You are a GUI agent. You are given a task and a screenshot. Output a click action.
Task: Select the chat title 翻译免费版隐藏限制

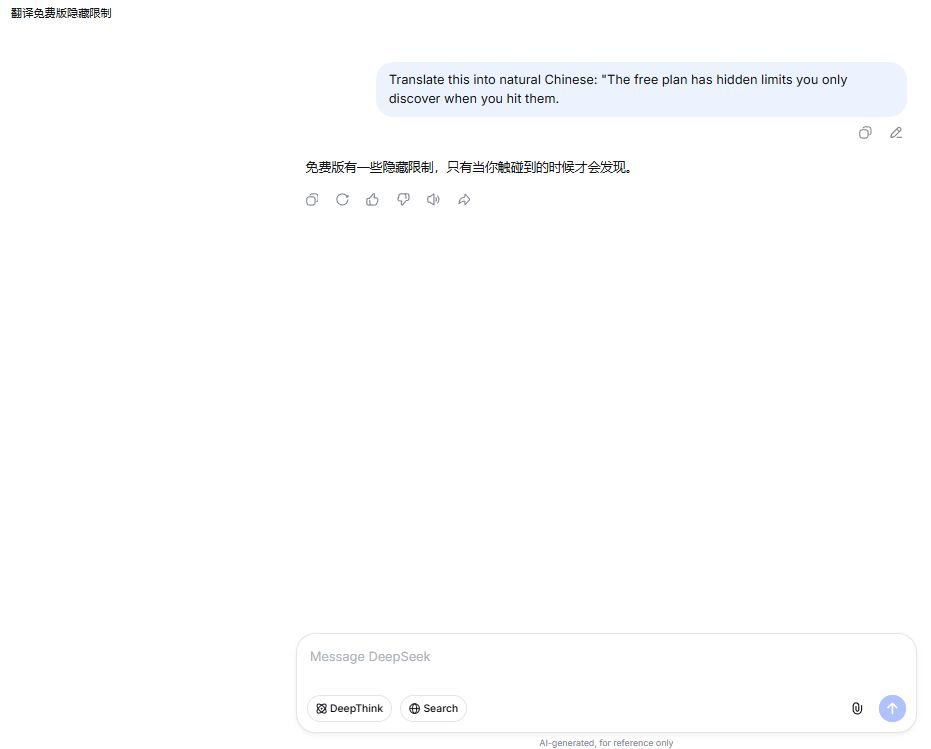tap(61, 13)
